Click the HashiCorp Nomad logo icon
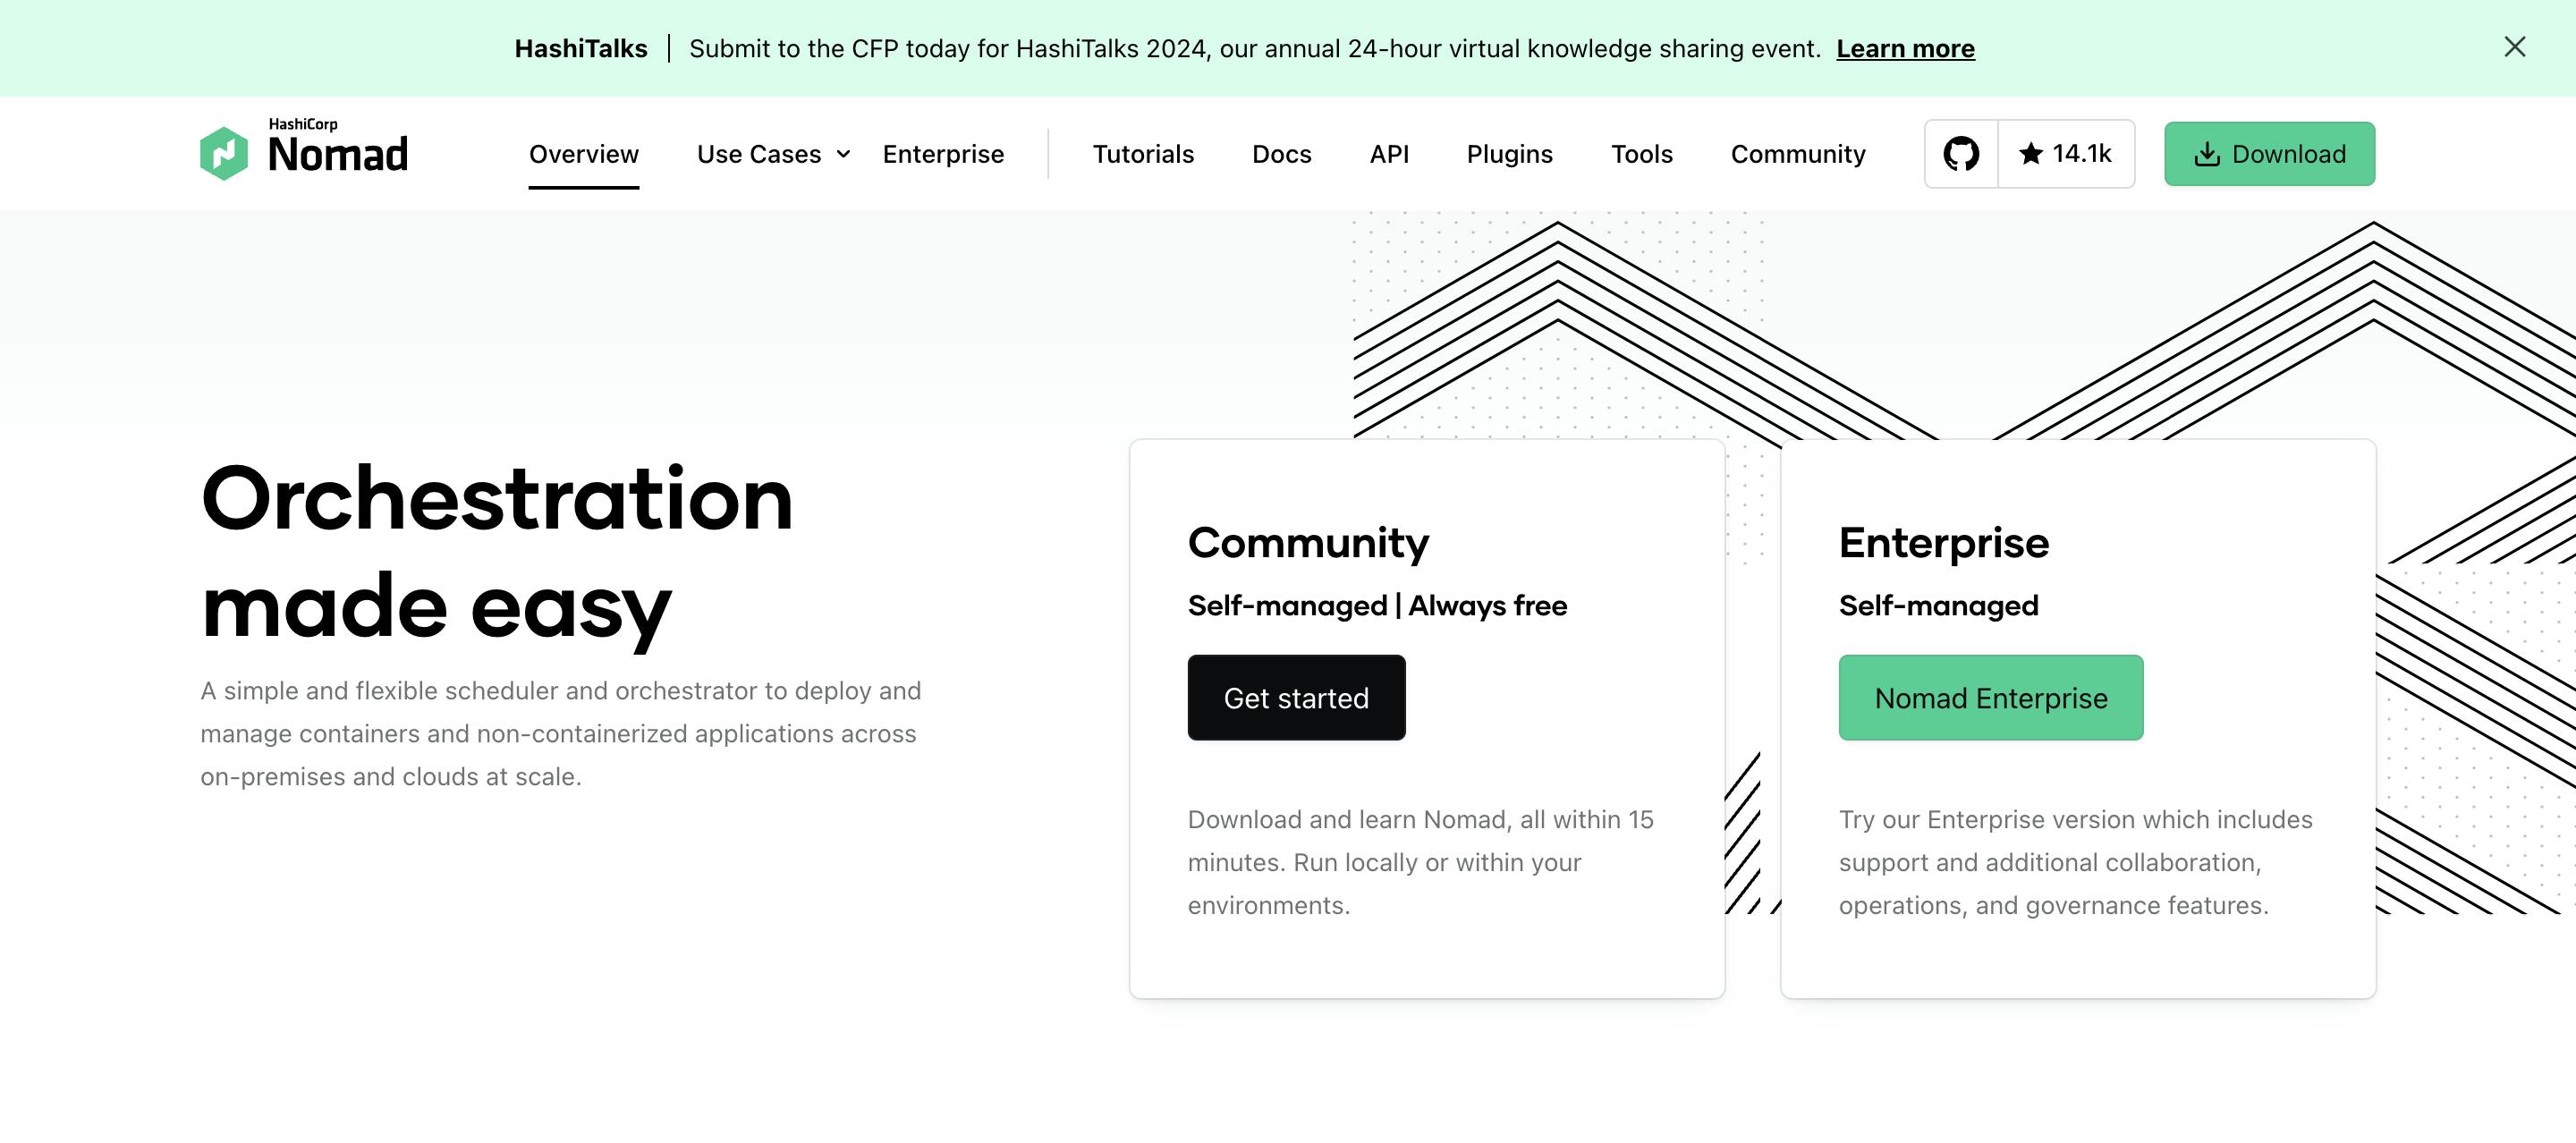The image size is (2576, 1143). pos(226,153)
